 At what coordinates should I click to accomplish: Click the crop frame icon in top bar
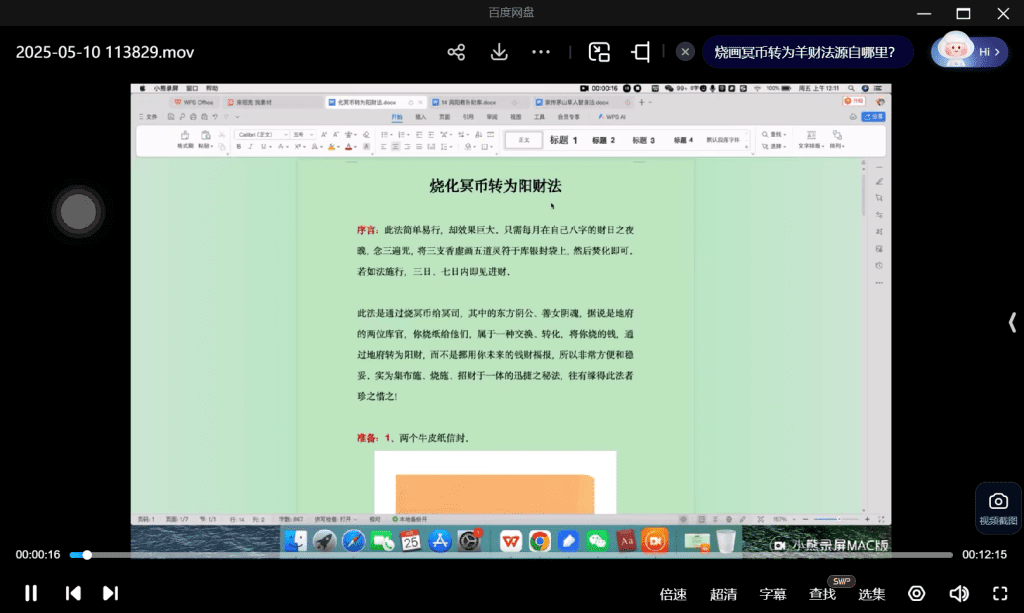(641, 52)
